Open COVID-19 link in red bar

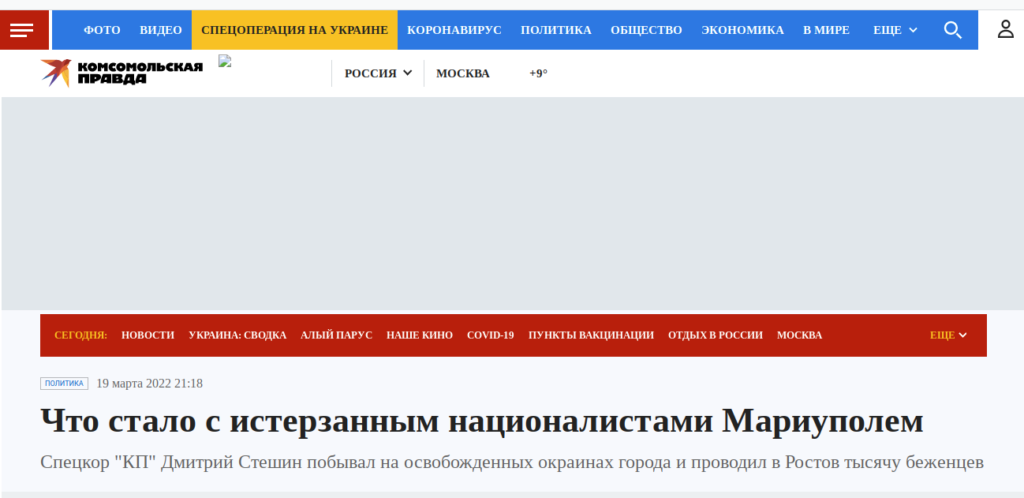pos(490,335)
